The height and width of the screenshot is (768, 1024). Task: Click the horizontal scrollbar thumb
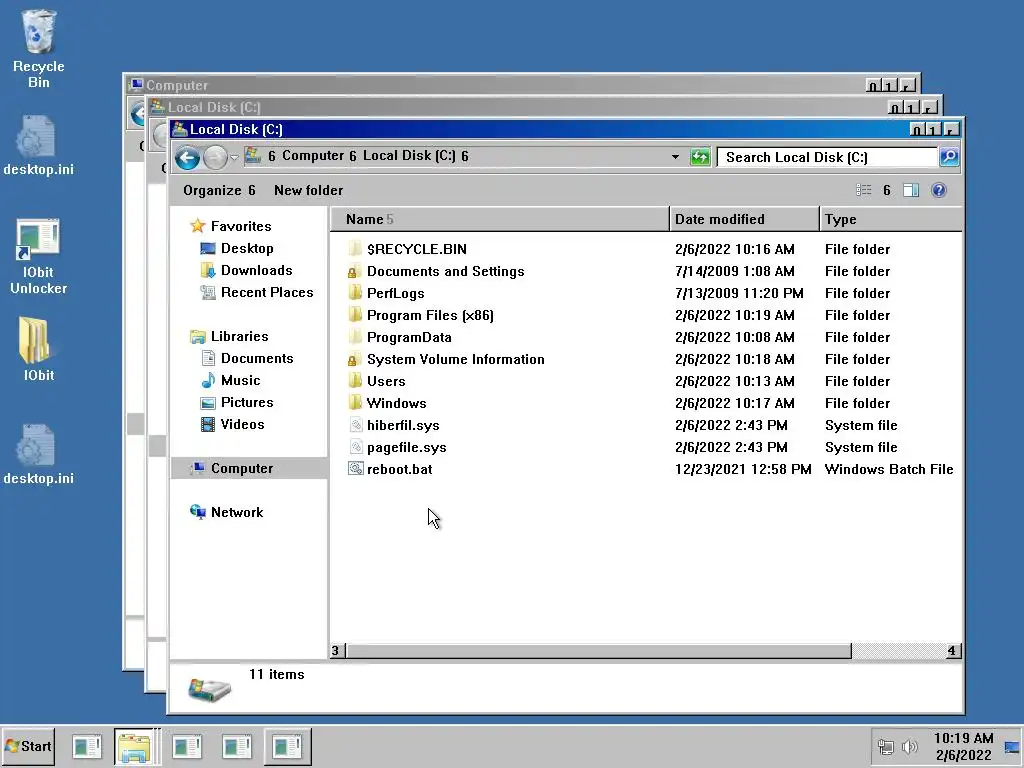(598, 650)
